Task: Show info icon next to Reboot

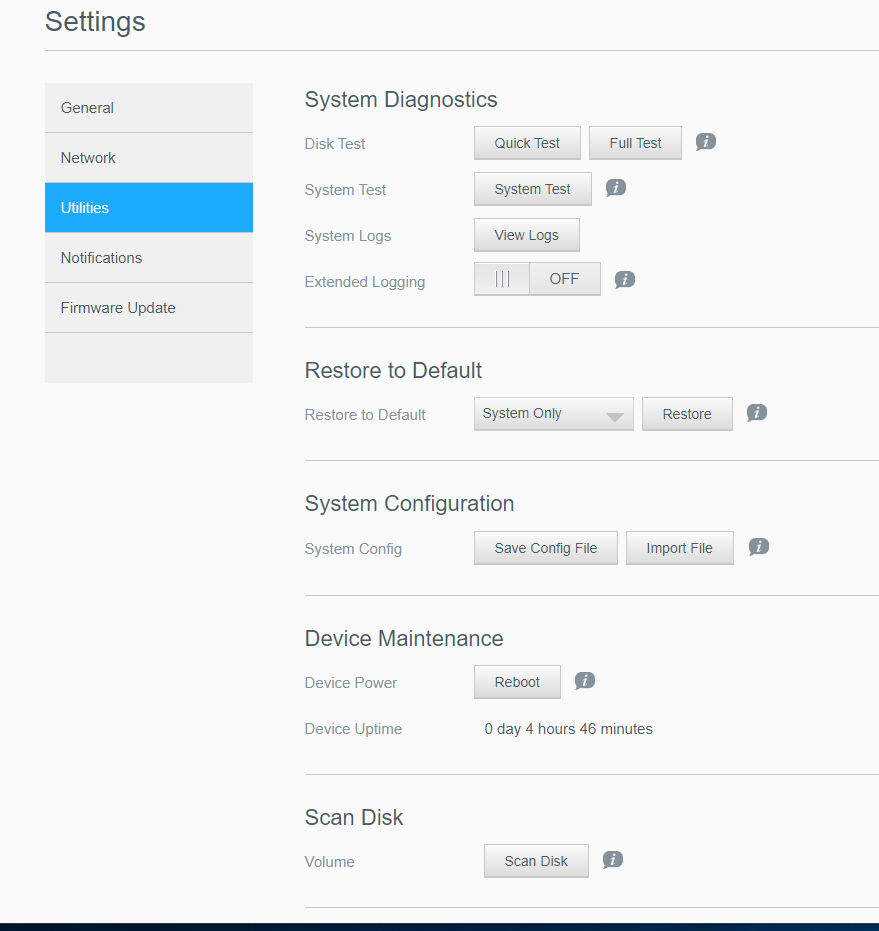Action: click(x=585, y=681)
